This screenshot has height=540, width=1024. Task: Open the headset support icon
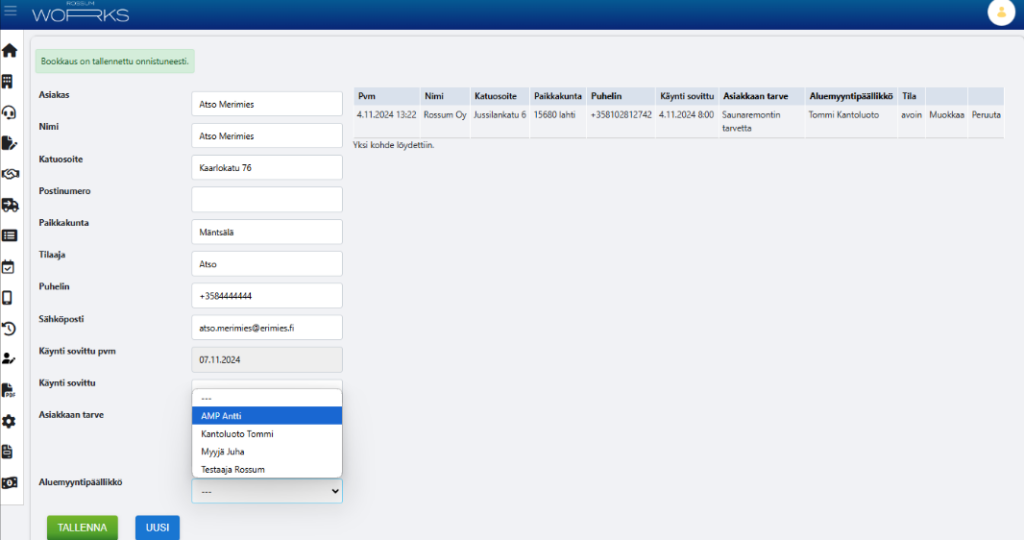pos(9,113)
